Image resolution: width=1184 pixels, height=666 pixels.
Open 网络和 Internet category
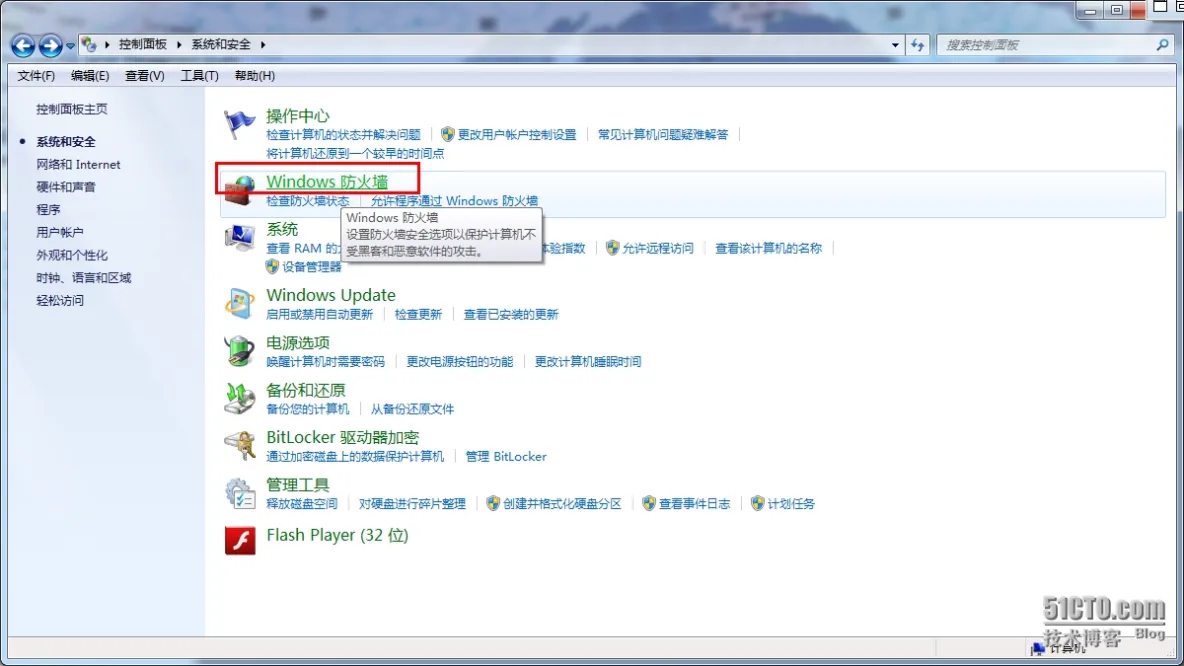[79, 164]
